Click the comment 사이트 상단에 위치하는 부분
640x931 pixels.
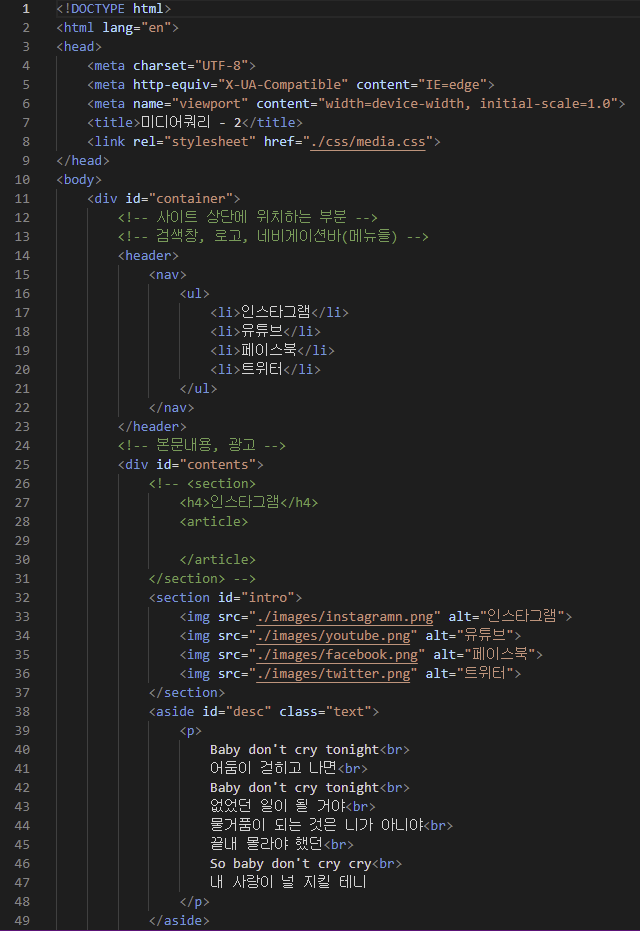coord(248,218)
